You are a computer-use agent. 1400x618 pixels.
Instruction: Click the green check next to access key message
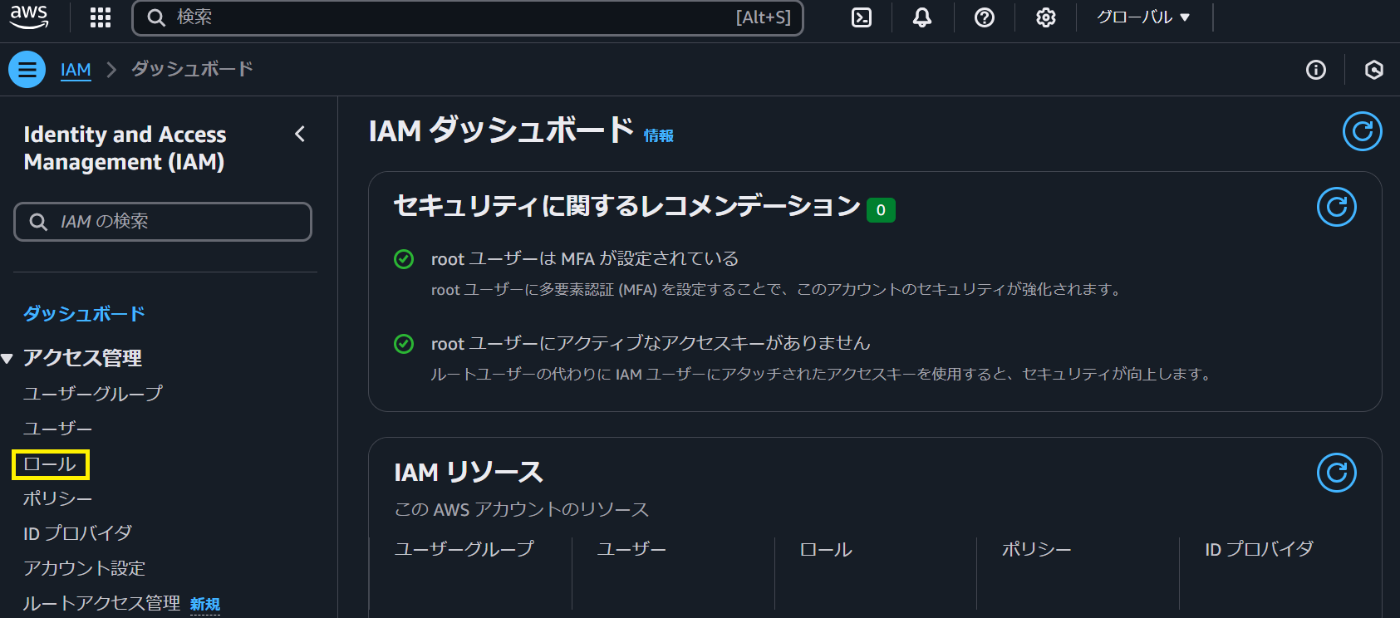click(403, 343)
